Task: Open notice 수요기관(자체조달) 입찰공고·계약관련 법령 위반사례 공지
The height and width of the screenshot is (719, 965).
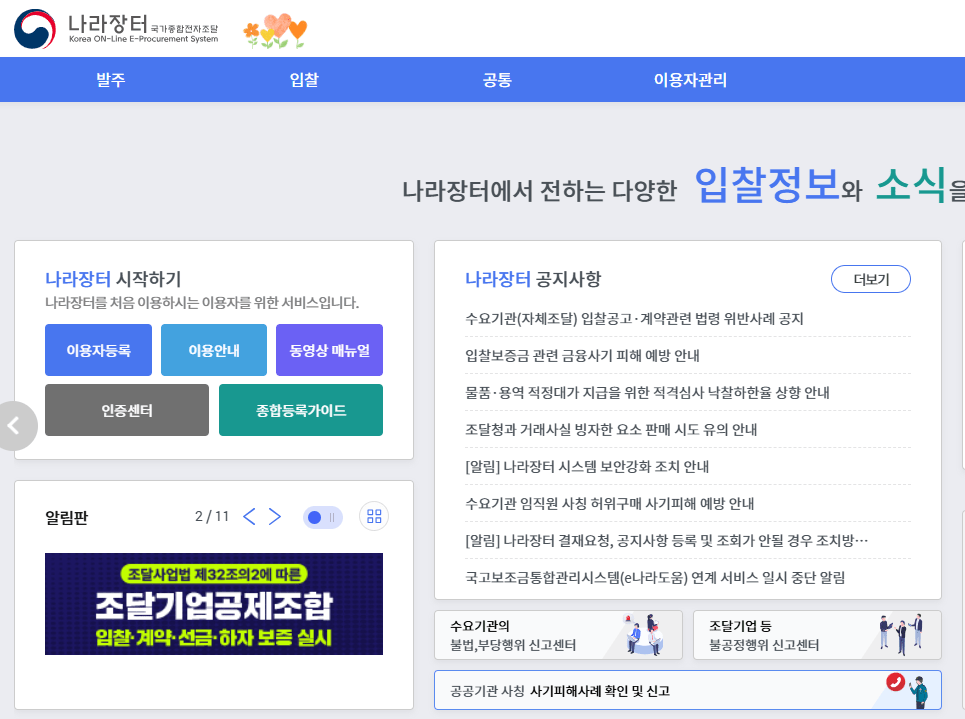Action: point(635,319)
